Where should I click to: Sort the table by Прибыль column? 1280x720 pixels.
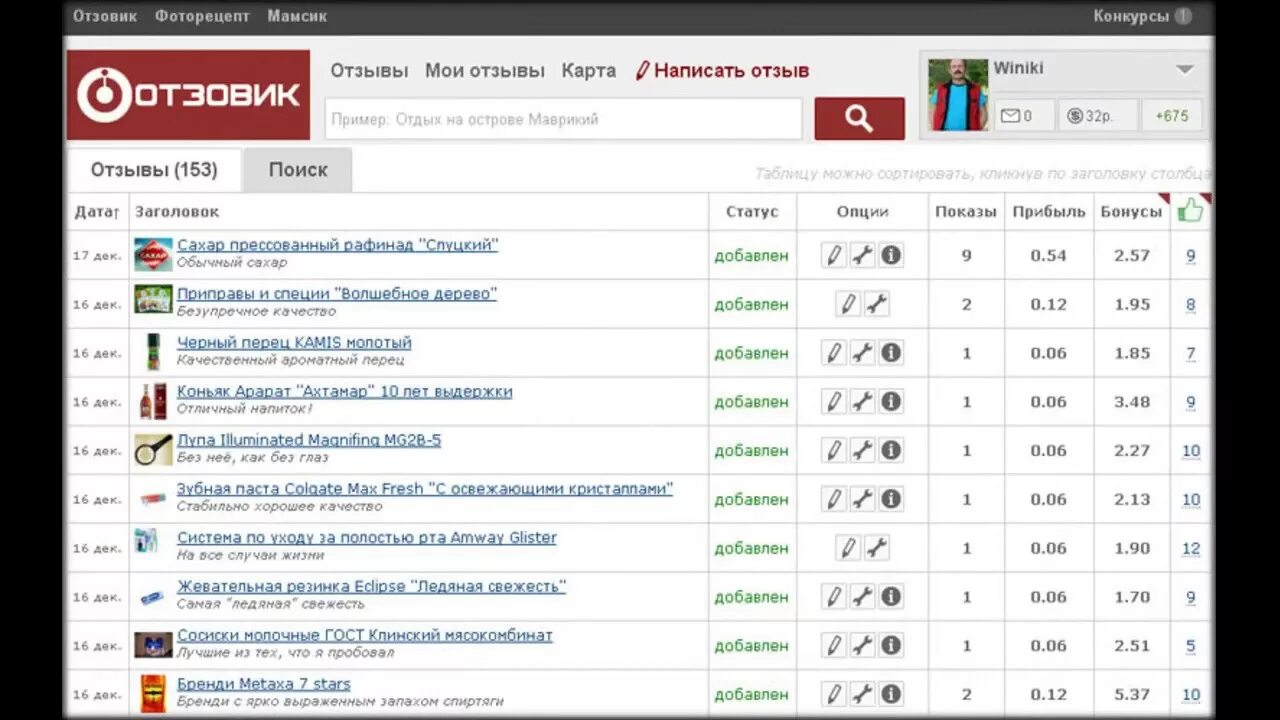(1048, 212)
